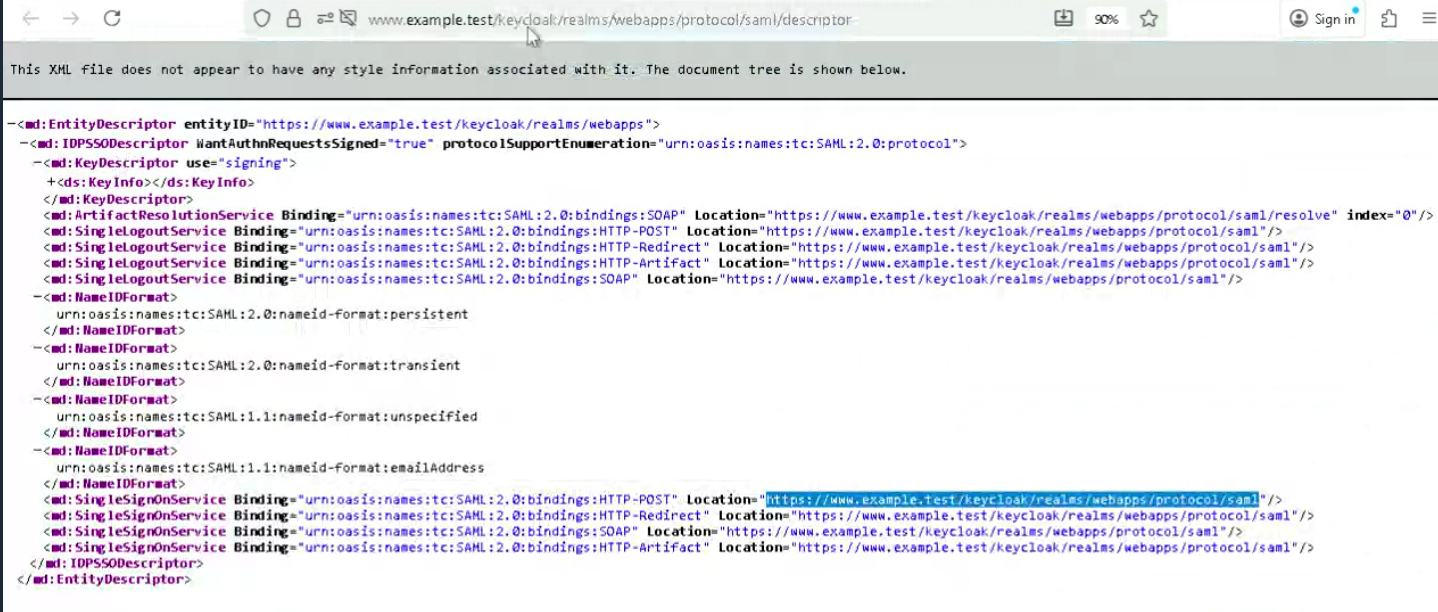This screenshot has height=612, width=1438.
Task: Collapse the md:IDPSSODescriptor node
Action: pyautogui.click(x=23, y=144)
